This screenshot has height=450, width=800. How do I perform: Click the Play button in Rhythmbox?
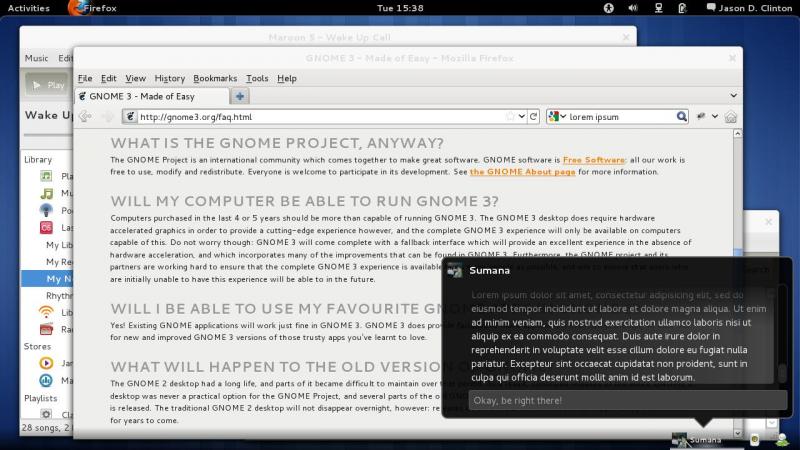(x=48, y=85)
